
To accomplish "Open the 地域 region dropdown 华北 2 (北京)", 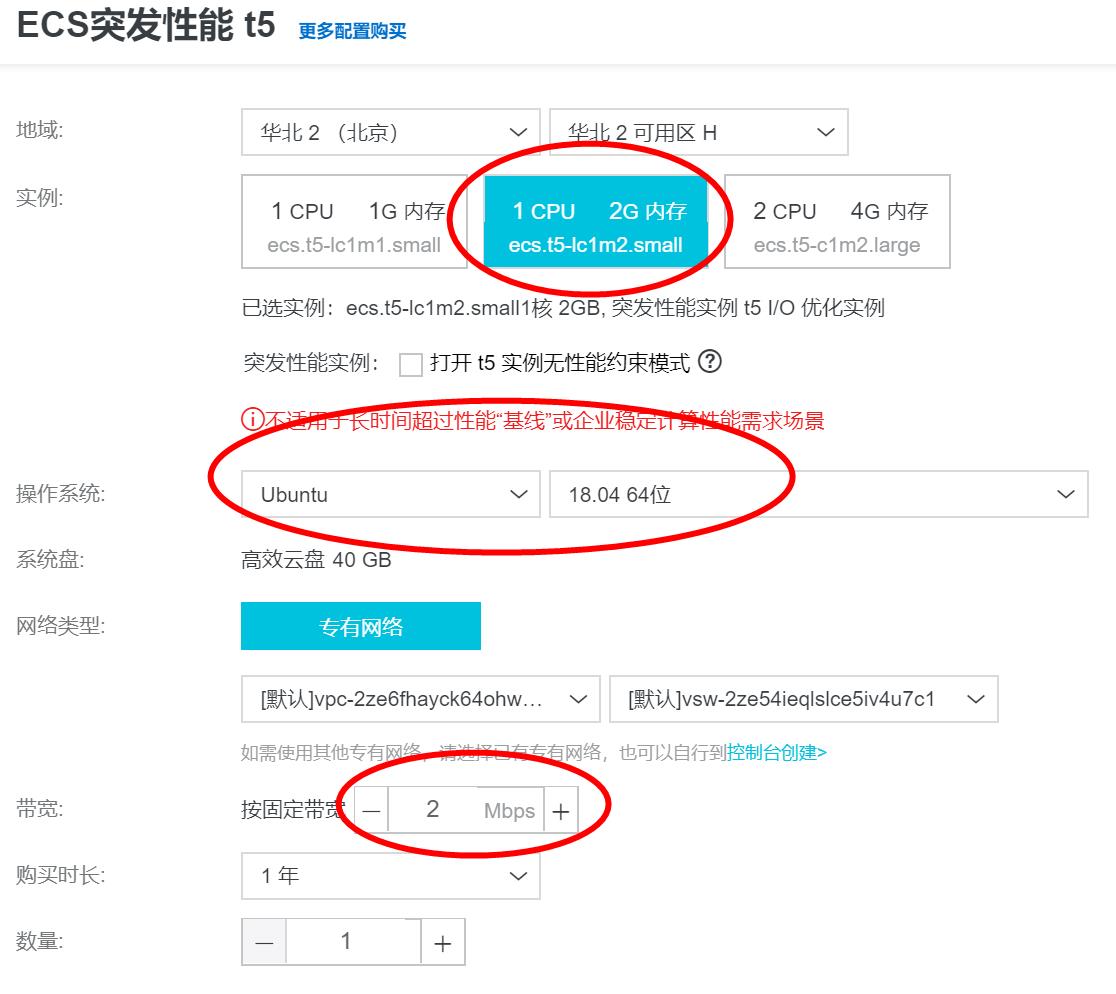I will click(390, 131).
